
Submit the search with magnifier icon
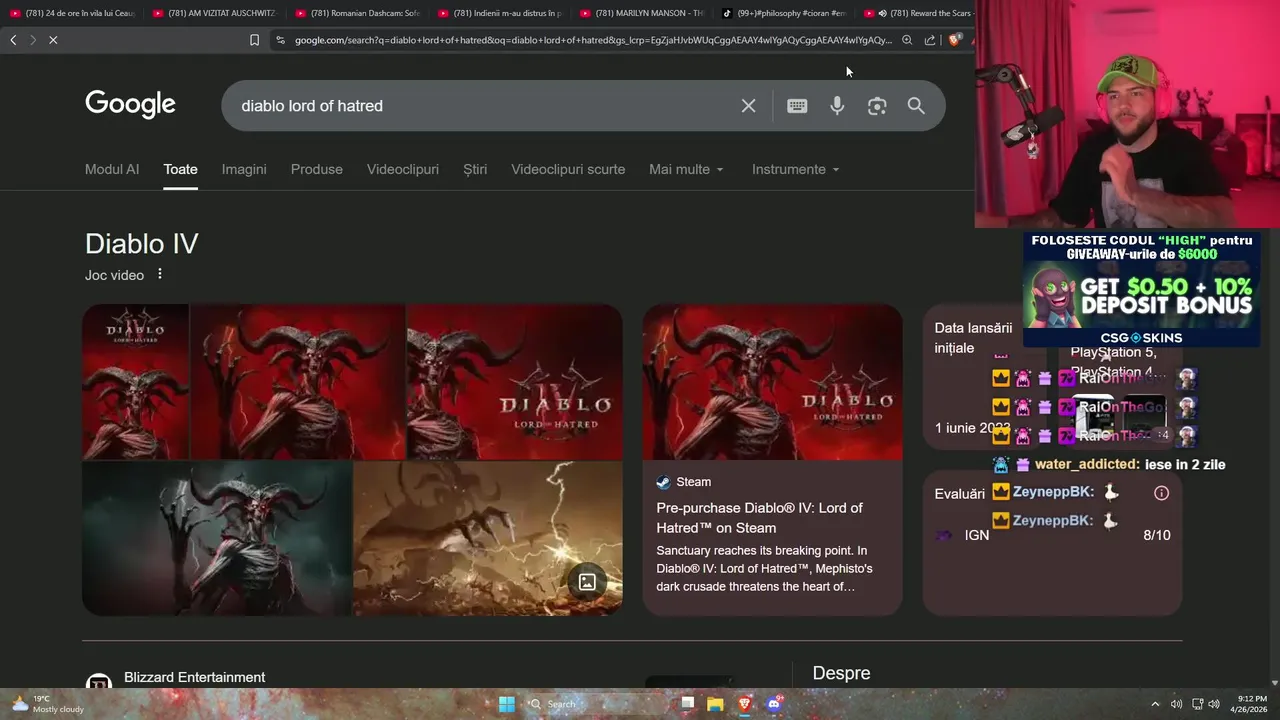(916, 106)
